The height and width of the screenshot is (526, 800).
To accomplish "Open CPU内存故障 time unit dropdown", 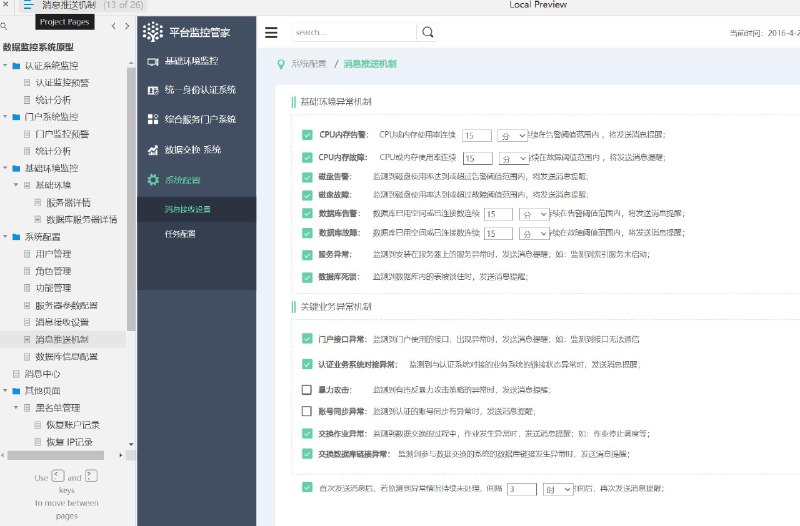I will coord(514,159).
